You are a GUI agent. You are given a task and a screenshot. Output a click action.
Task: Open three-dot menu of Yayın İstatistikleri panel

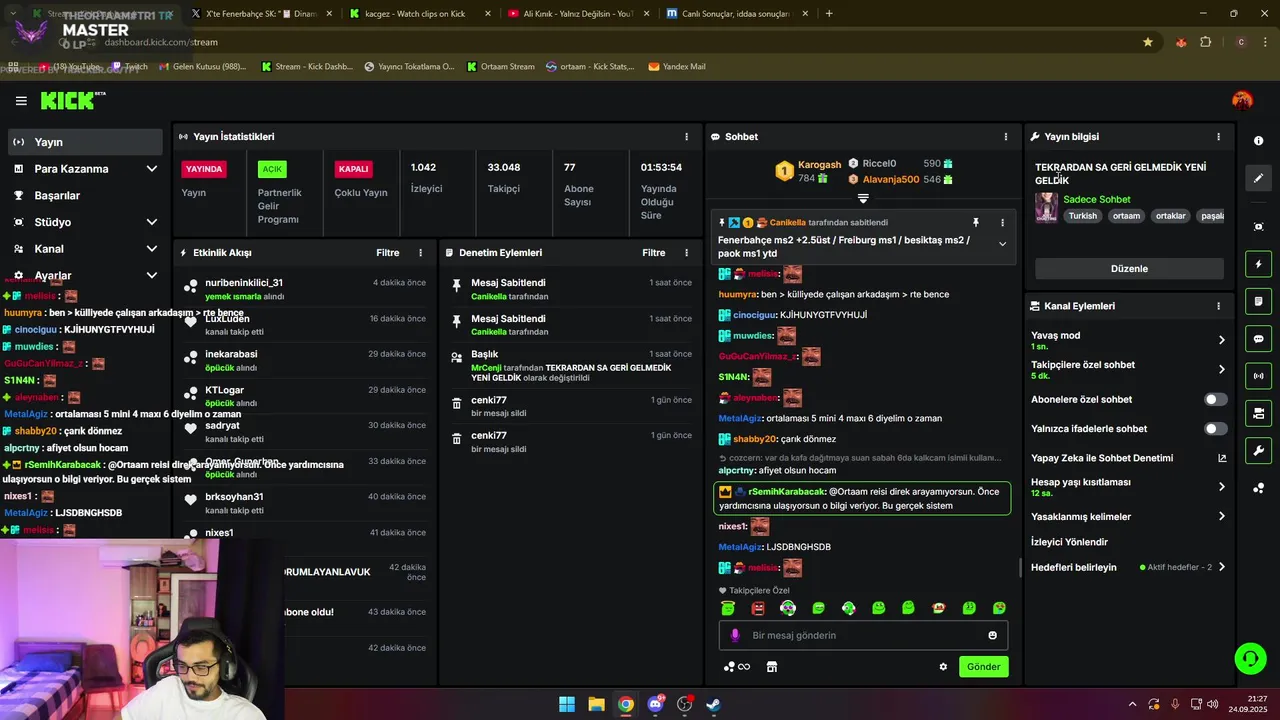coord(686,136)
